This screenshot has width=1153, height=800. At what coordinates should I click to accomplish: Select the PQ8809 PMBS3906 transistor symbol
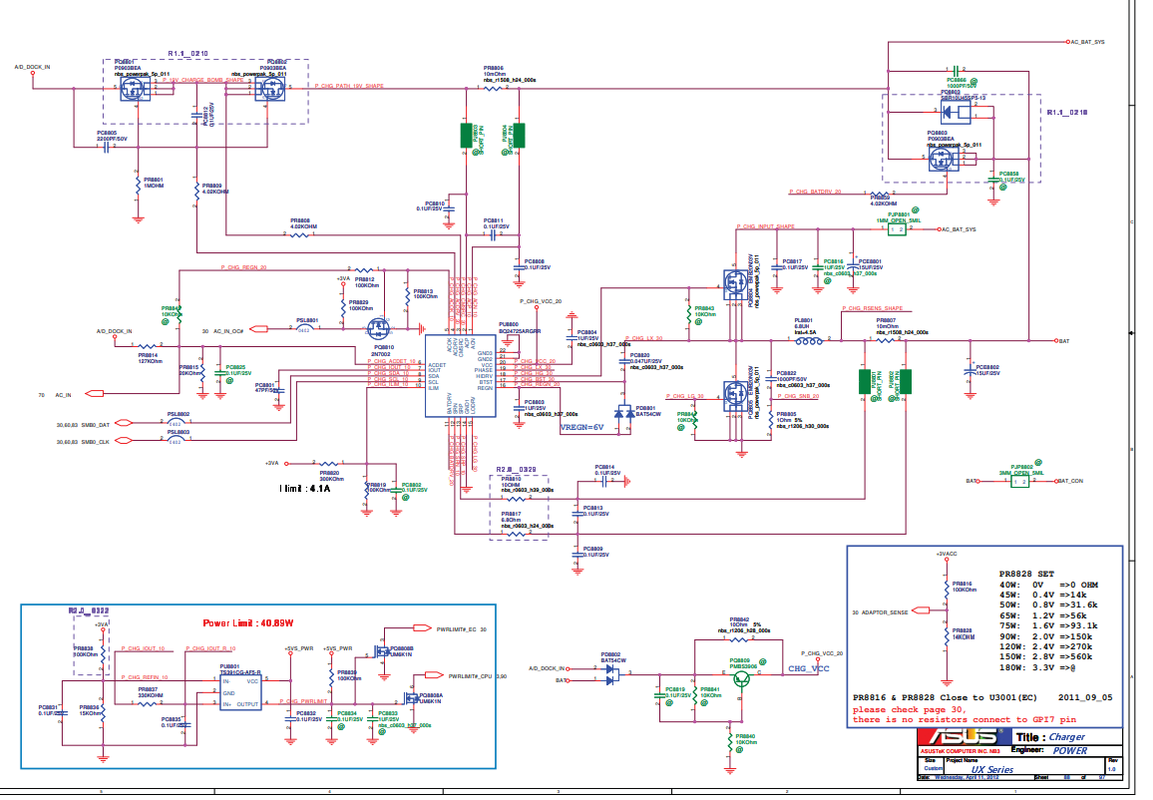pyautogui.click(x=744, y=680)
